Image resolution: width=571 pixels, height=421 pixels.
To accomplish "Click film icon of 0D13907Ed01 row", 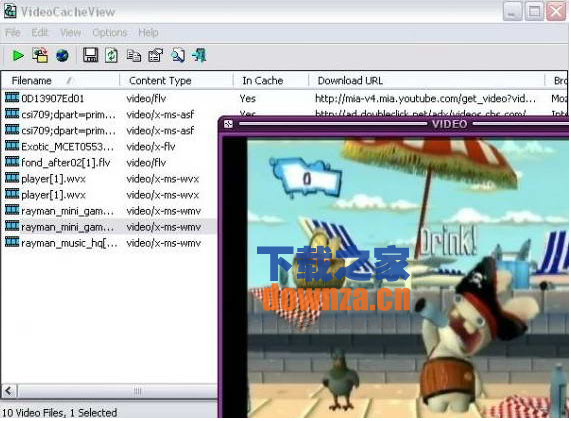I will [x=12, y=98].
